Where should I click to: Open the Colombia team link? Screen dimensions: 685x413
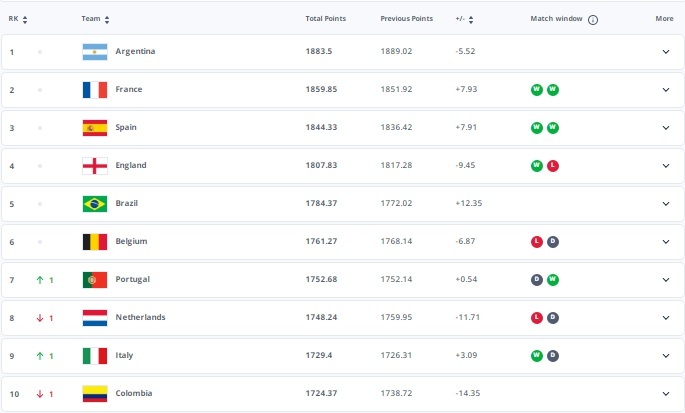tap(134, 393)
